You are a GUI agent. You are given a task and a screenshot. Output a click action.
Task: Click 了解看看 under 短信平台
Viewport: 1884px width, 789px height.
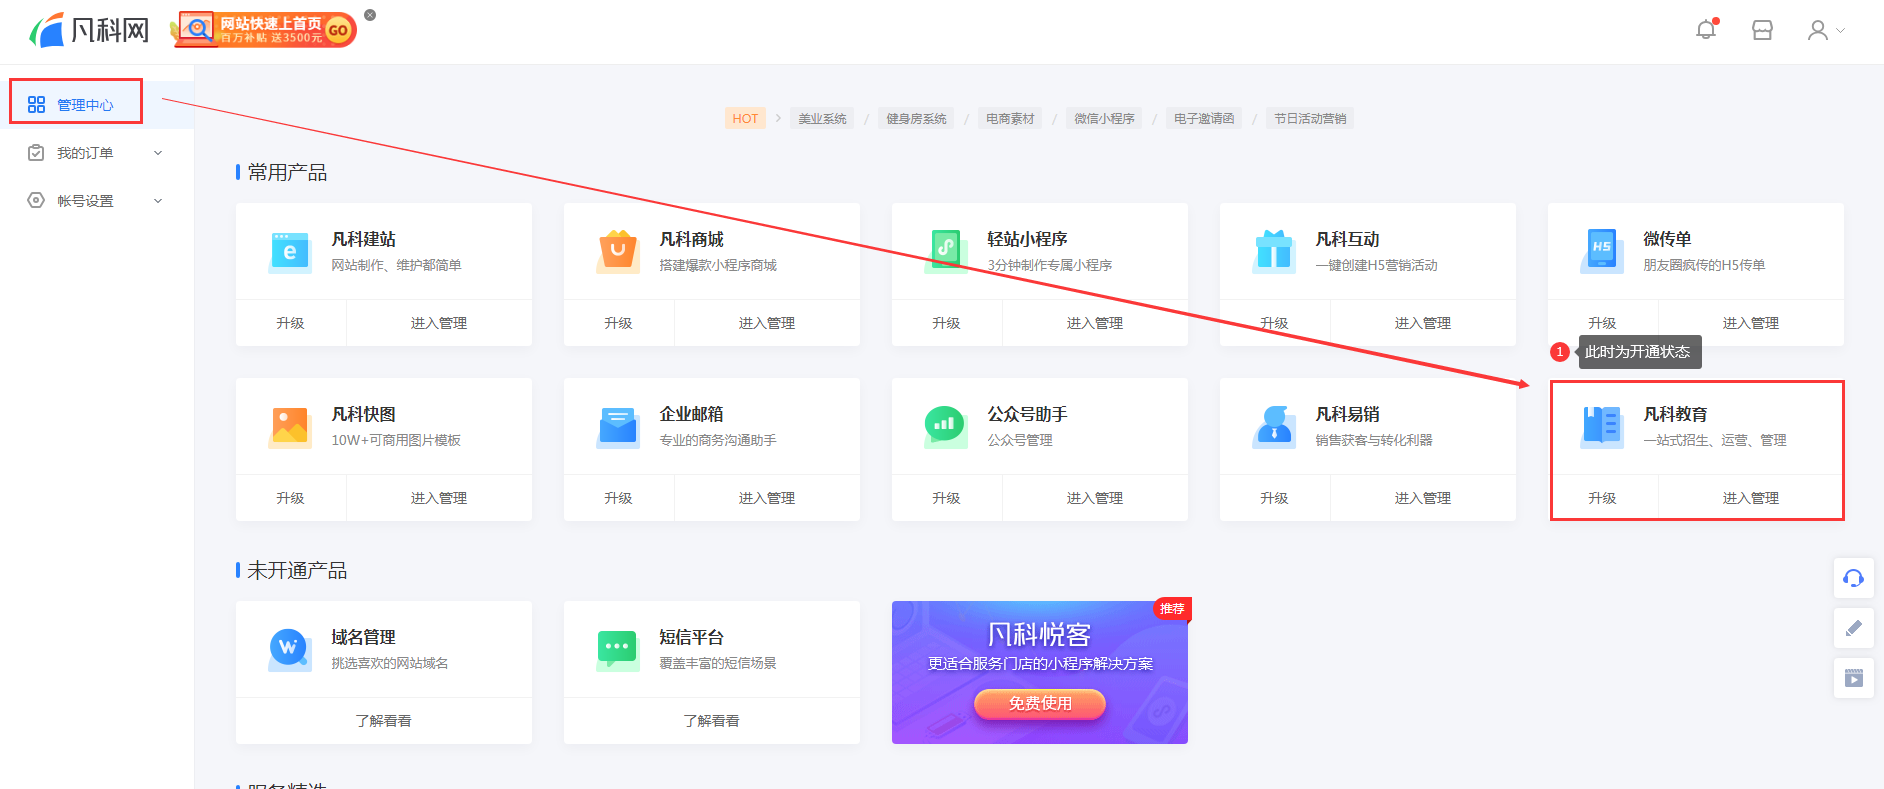point(712,721)
